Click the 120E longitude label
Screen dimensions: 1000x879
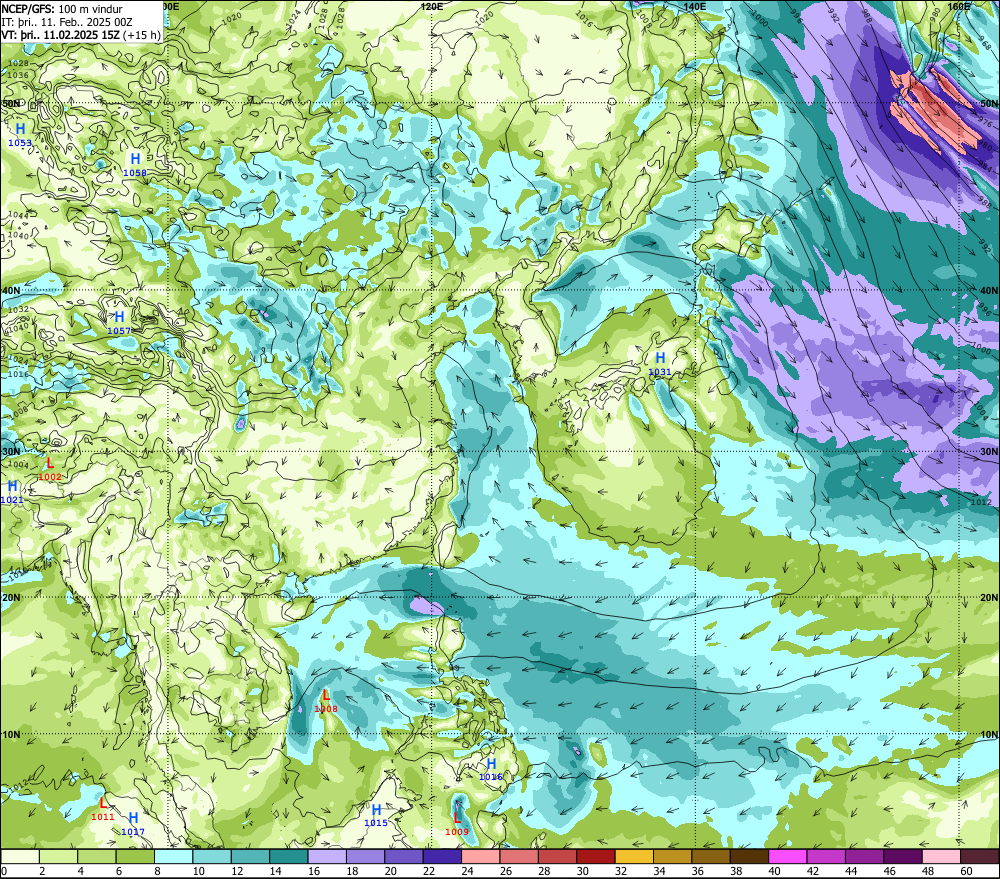pos(432,6)
